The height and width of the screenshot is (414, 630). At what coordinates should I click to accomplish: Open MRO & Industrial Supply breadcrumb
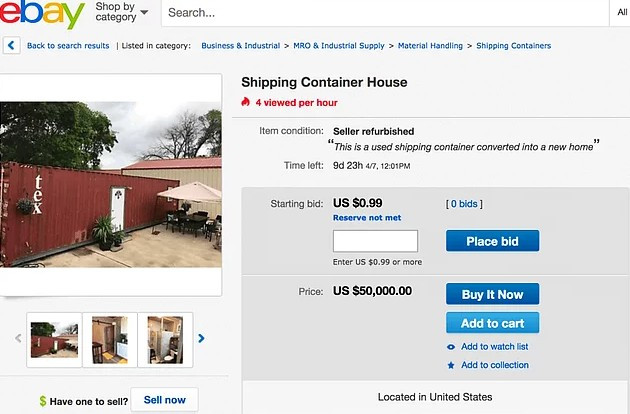(x=340, y=45)
